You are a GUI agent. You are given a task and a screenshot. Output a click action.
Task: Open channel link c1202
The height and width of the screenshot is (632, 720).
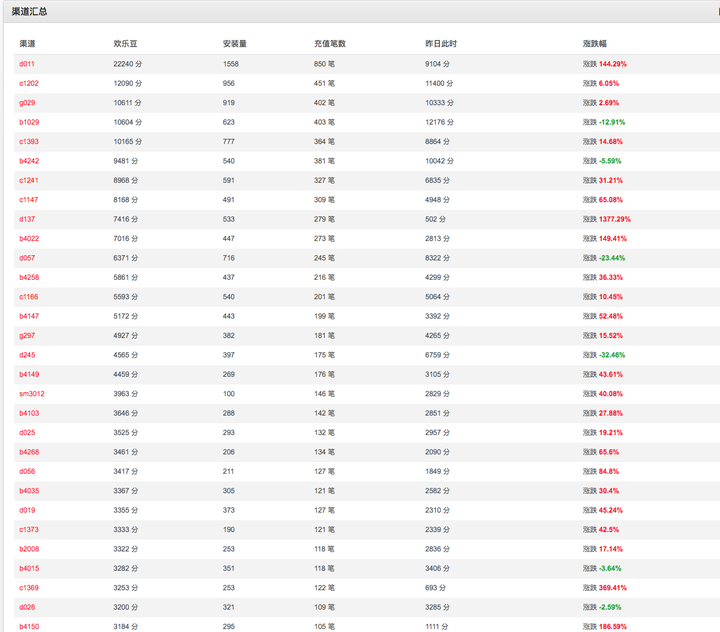coord(28,83)
